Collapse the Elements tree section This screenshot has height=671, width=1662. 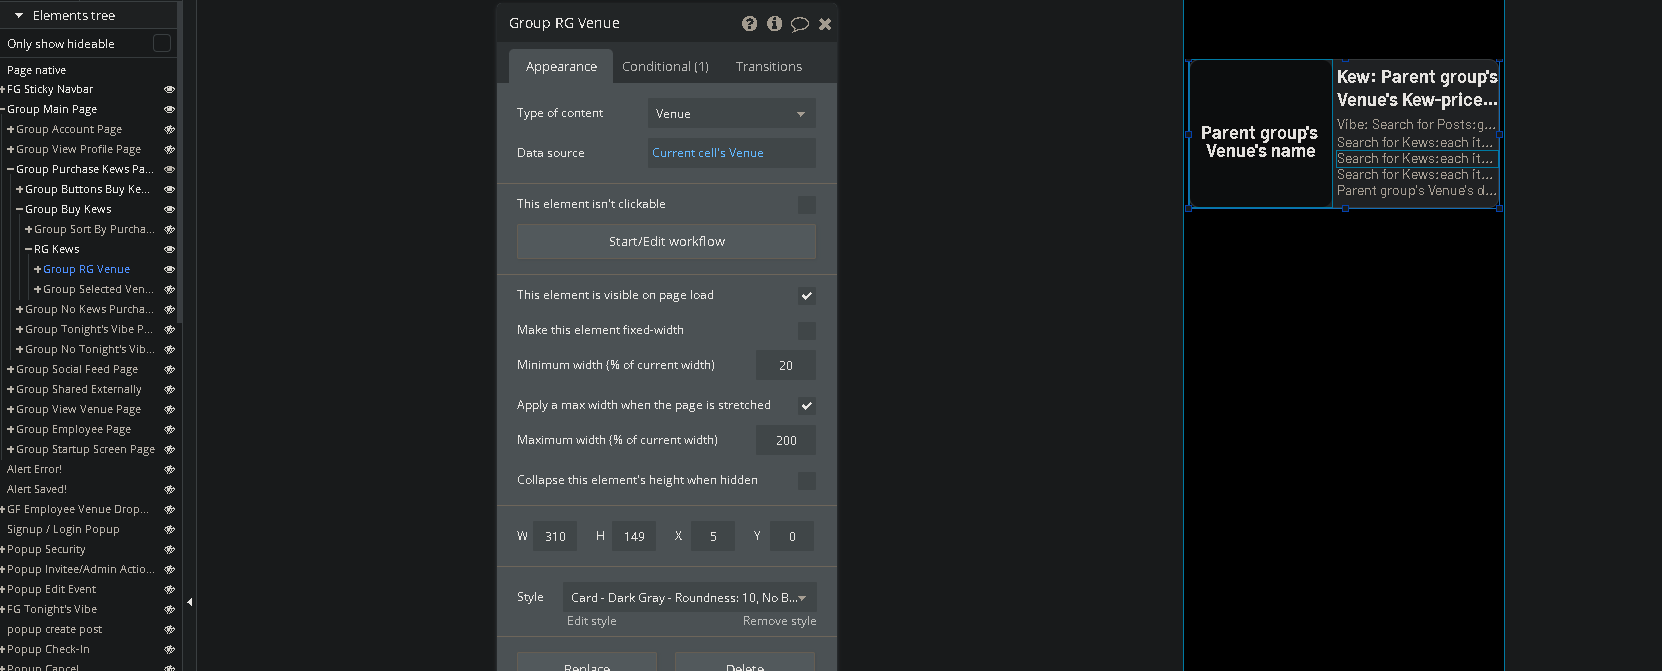pyautogui.click(x=19, y=16)
